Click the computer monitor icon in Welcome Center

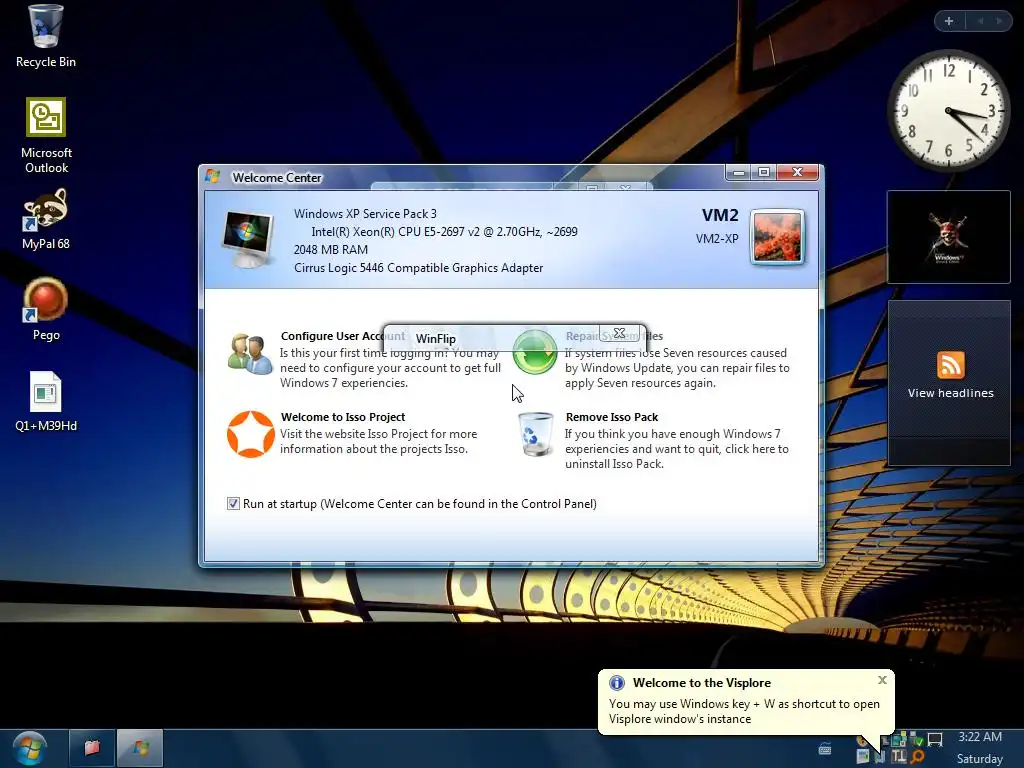248,239
